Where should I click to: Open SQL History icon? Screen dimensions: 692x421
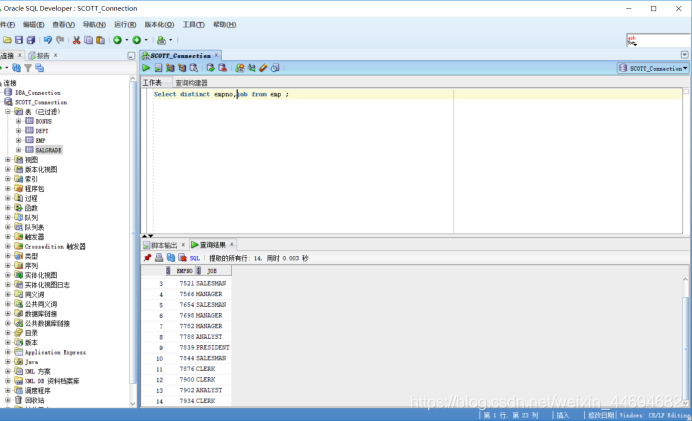275,68
